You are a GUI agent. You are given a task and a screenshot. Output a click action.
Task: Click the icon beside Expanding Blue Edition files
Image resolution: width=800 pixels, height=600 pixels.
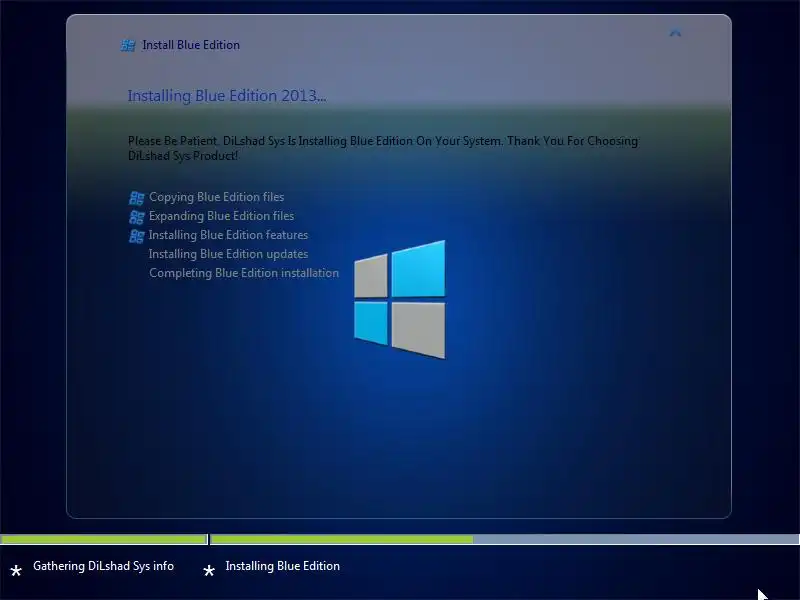pos(136,217)
